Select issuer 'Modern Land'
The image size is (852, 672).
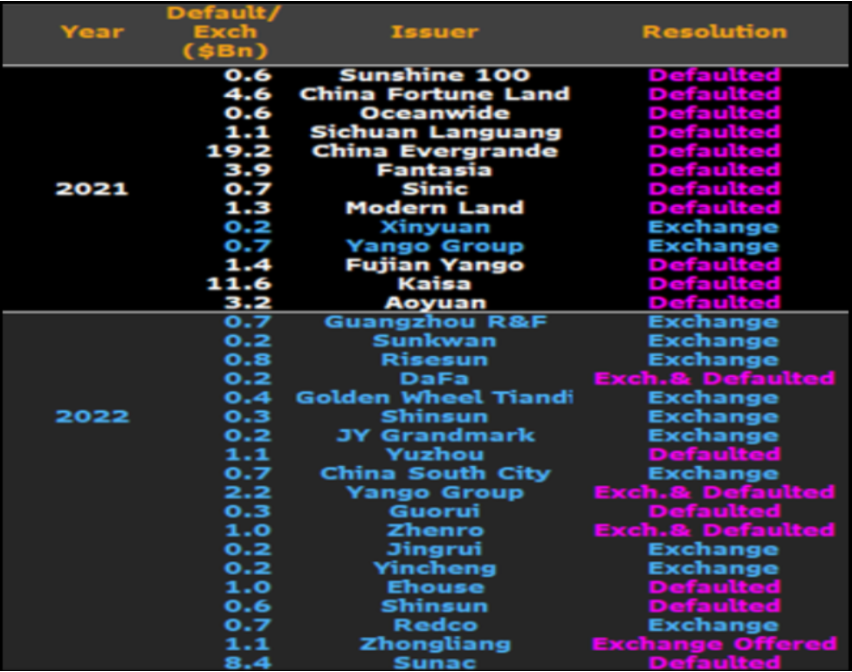coord(434,208)
